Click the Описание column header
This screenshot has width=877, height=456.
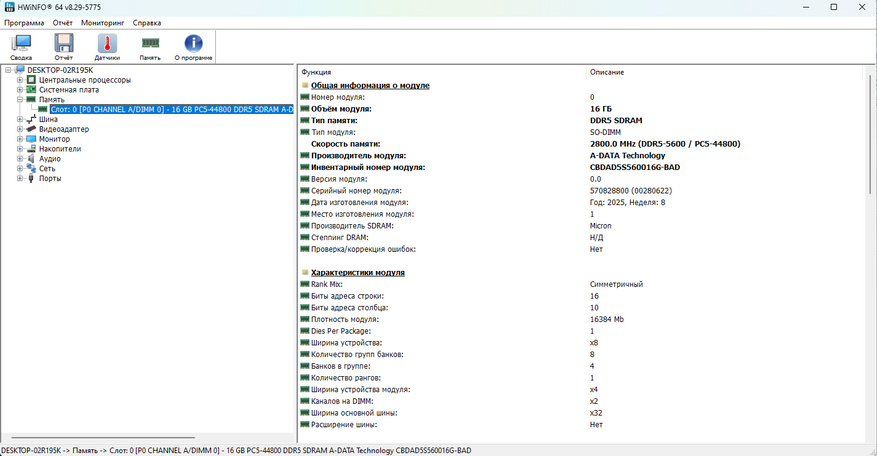pyautogui.click(x=607, y=72)
